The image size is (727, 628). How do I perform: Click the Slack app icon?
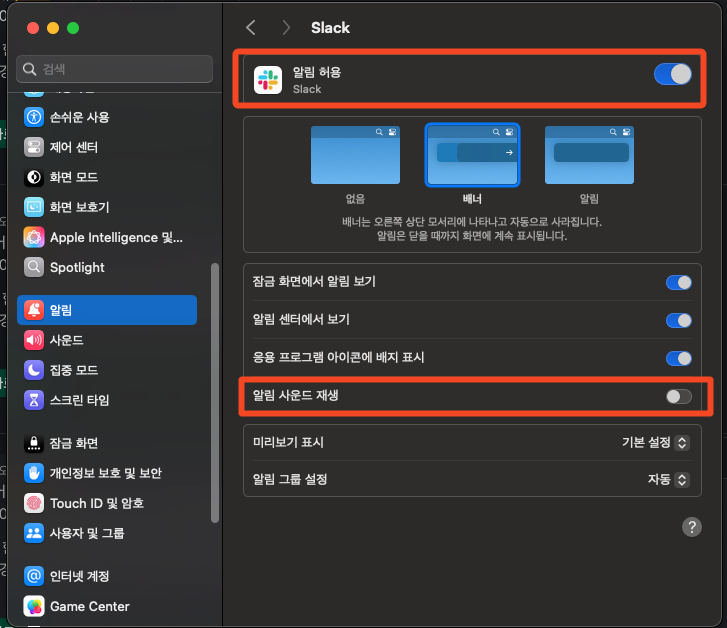click(x=268, y=80)
